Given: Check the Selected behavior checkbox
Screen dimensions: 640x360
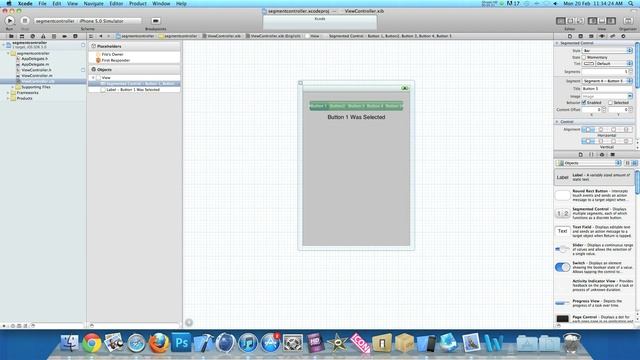Looking at the screenshot, I should (610, 102).
